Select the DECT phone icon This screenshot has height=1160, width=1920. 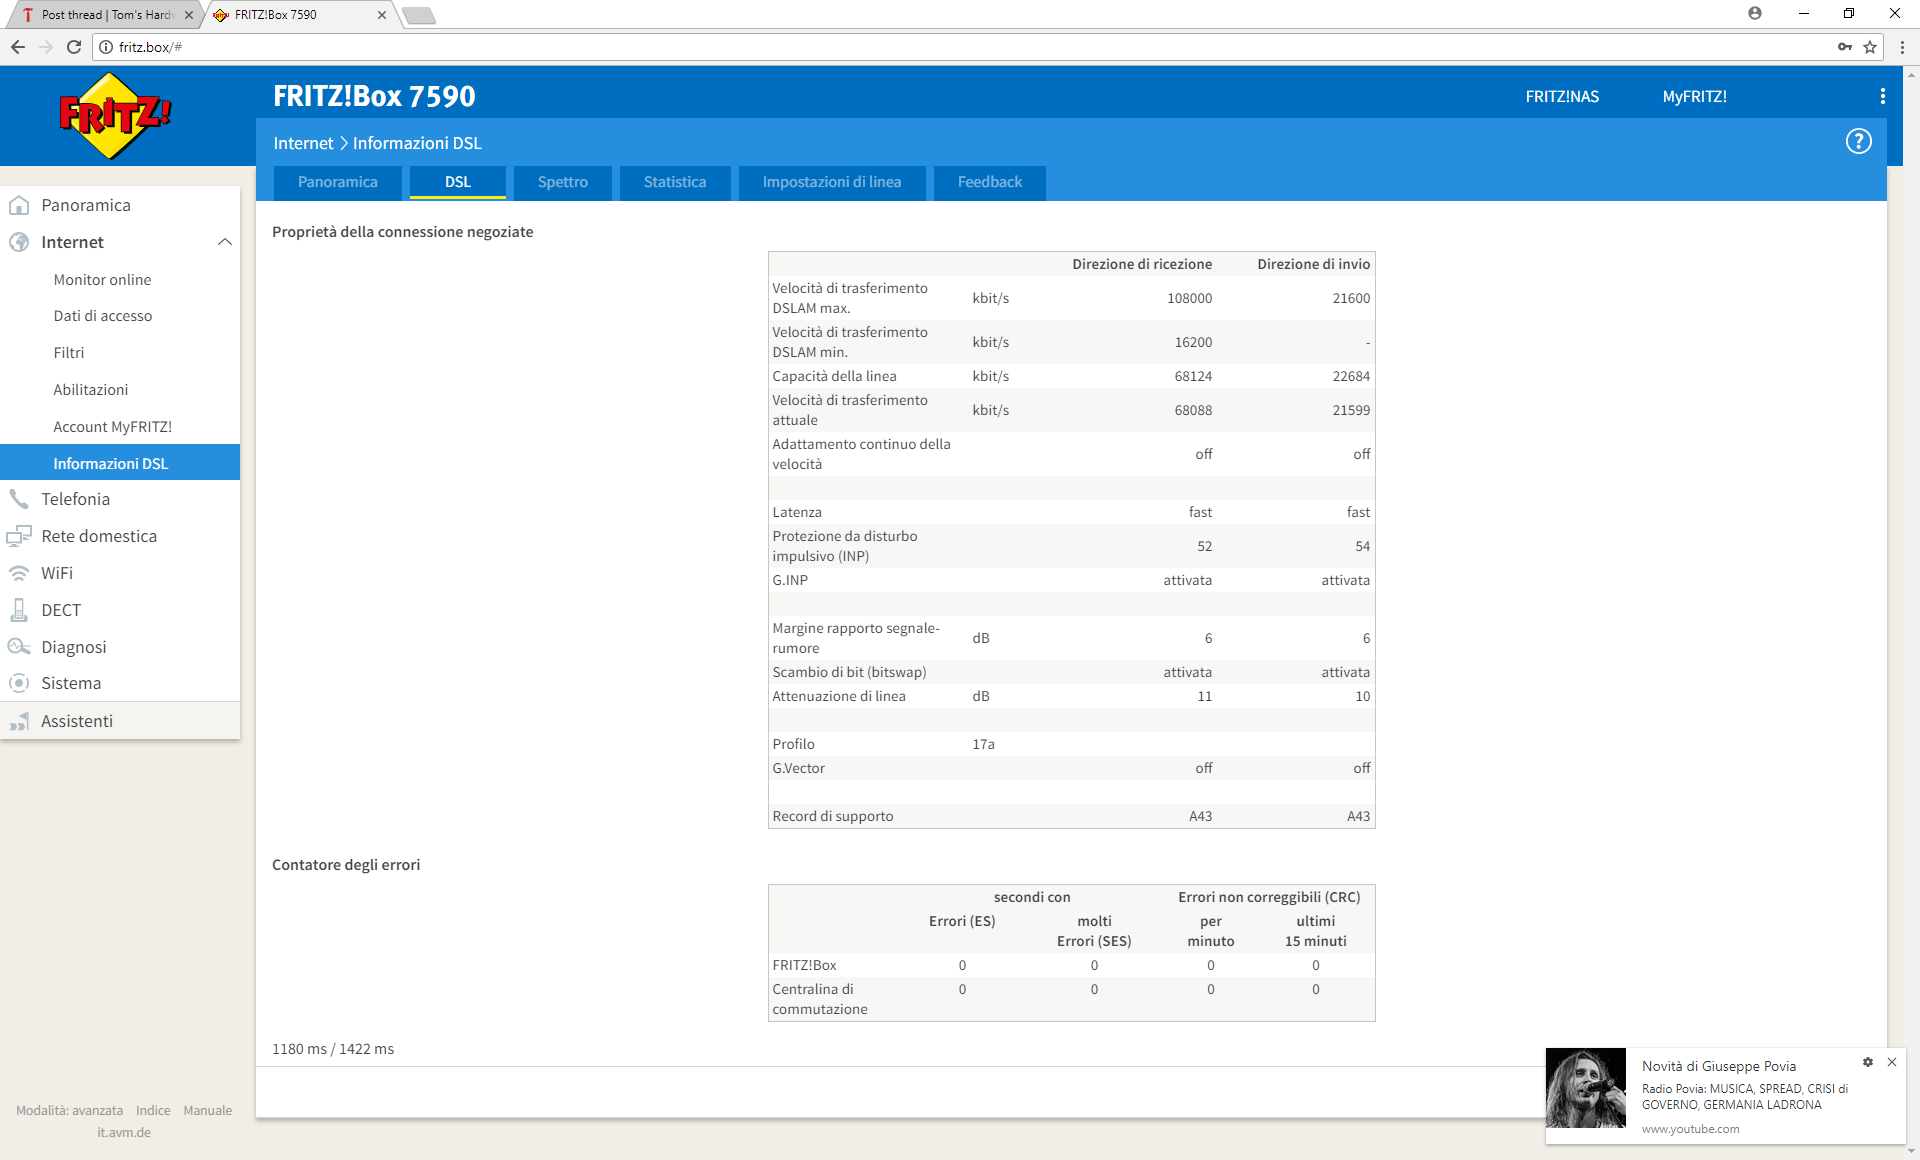(19, 610)
